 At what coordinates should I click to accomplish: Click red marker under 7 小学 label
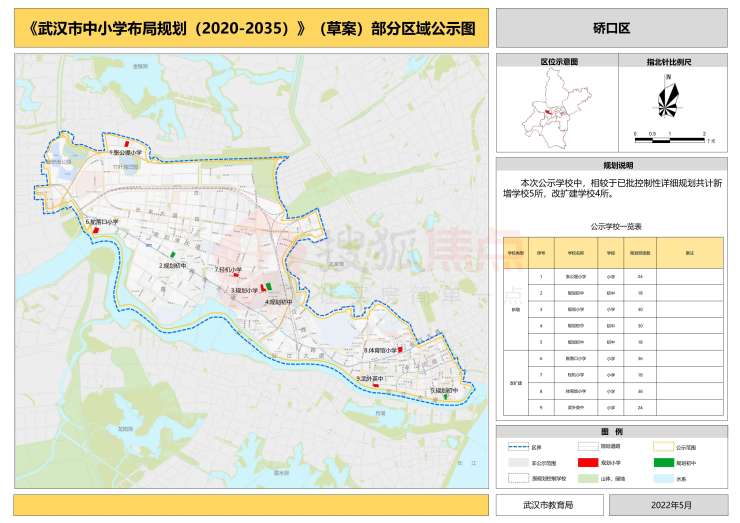click(236, 275)
